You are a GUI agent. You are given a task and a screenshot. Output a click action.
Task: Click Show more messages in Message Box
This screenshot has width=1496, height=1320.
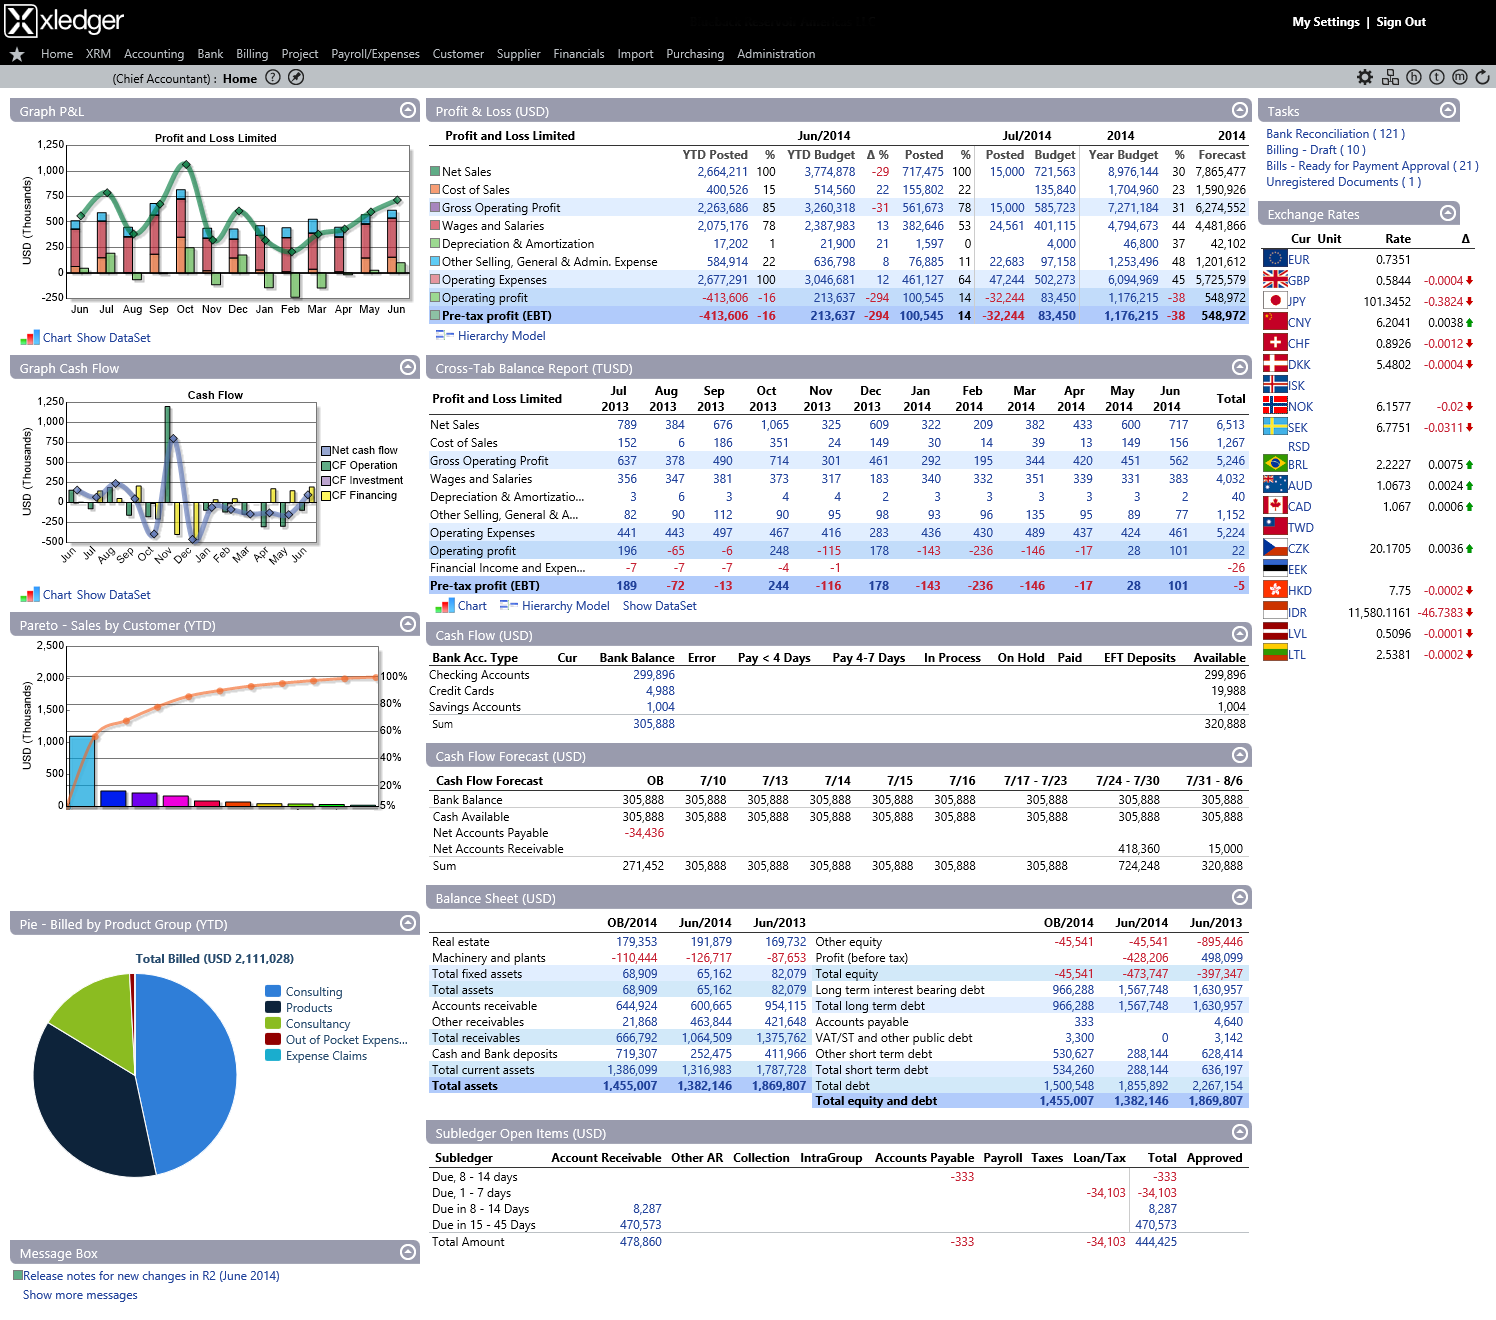click(79, 1294)
